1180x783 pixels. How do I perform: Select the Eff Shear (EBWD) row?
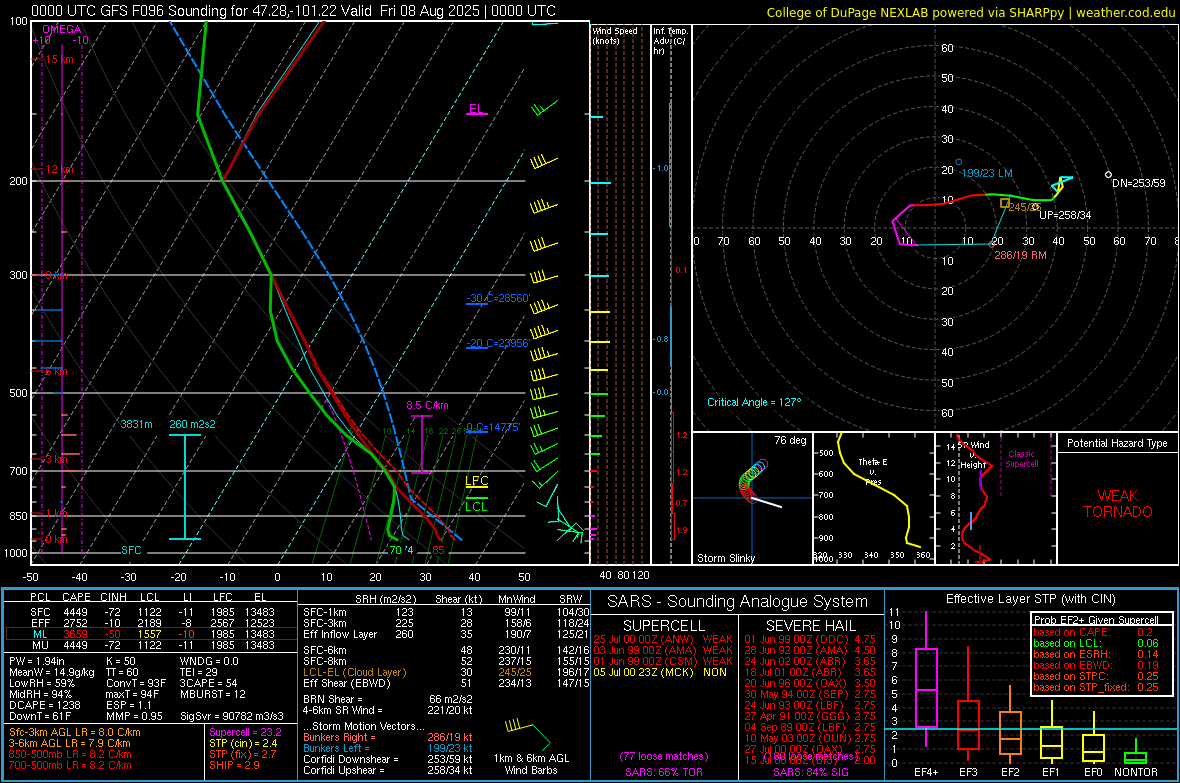click(x=446, y=684)
